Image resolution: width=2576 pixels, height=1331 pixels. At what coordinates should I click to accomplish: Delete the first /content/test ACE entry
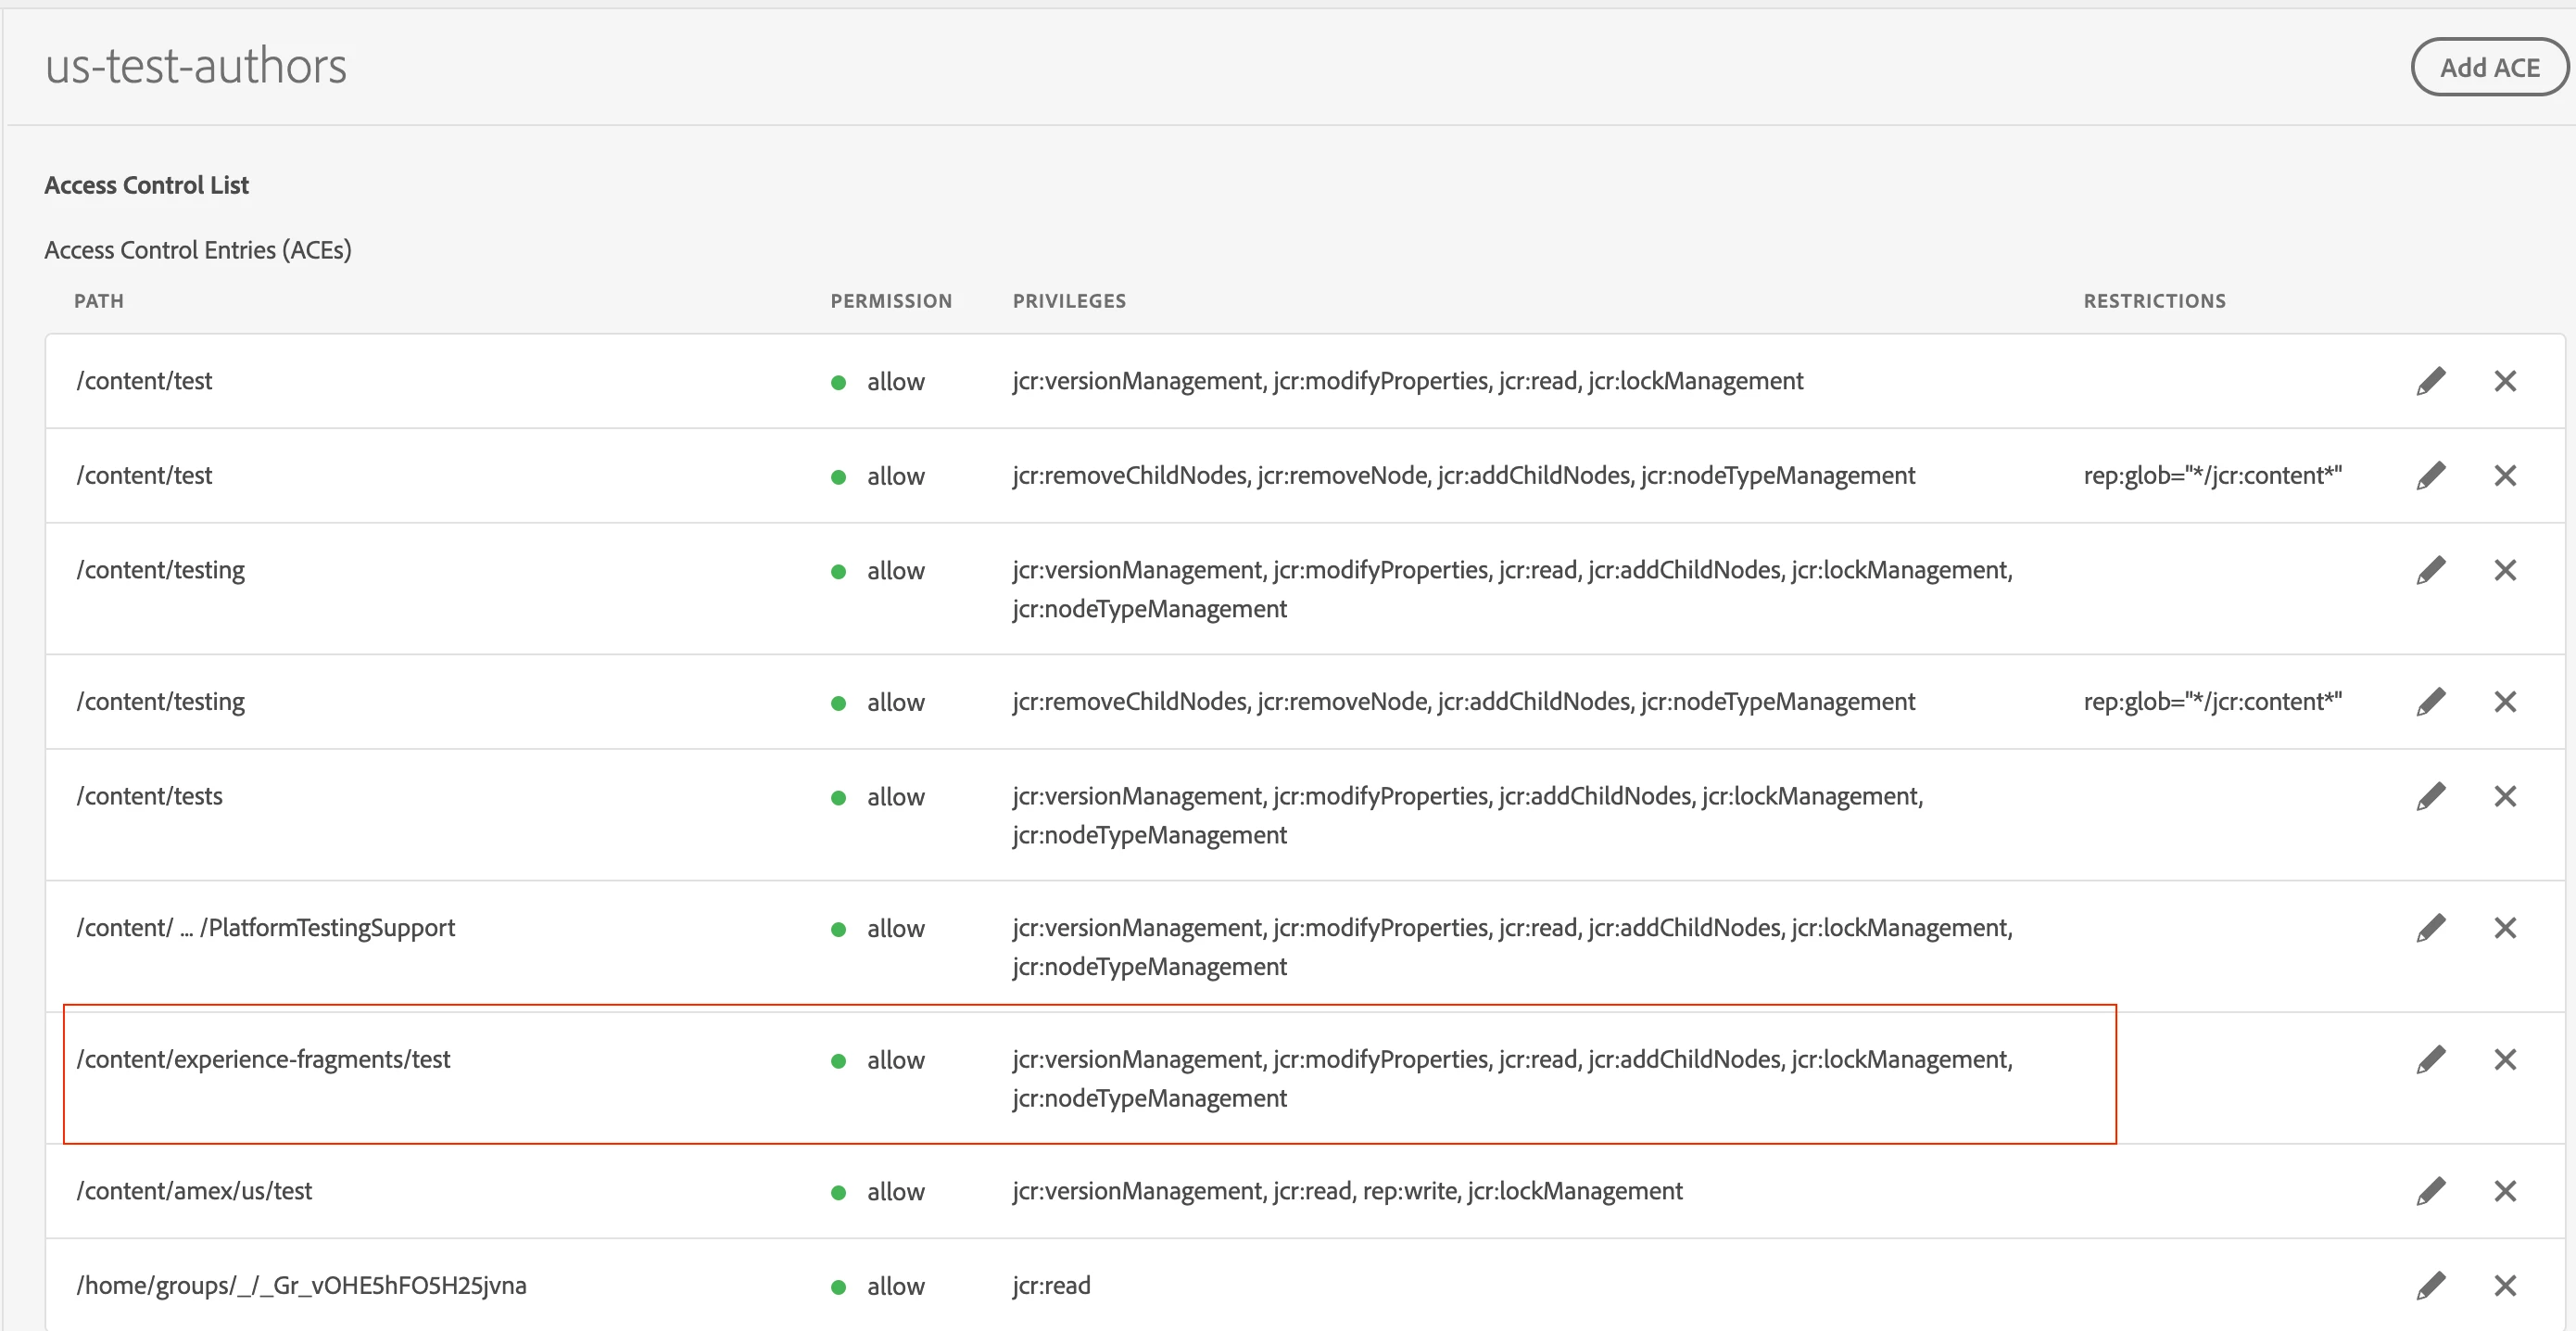pyautogui.click(x=2504, y=381)
